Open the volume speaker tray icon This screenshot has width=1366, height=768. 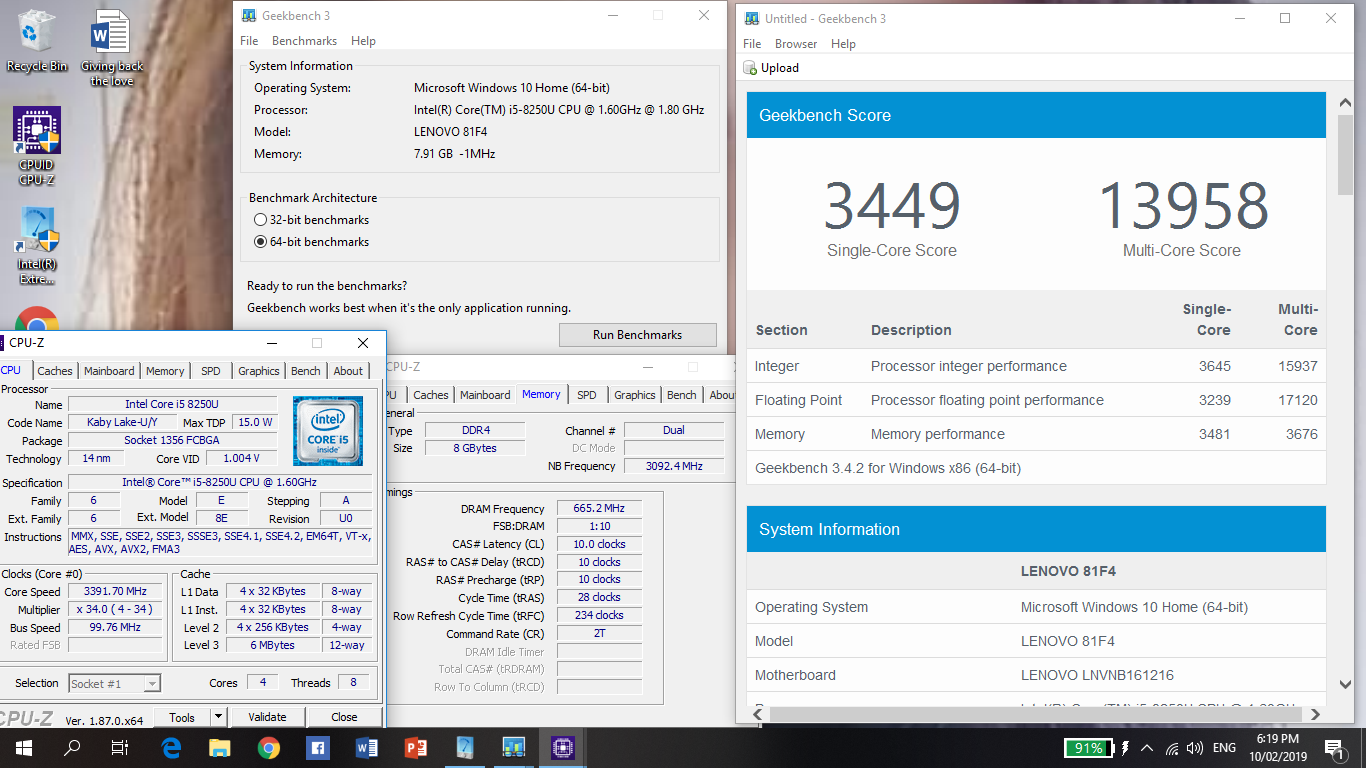[x=1194, y=748]
